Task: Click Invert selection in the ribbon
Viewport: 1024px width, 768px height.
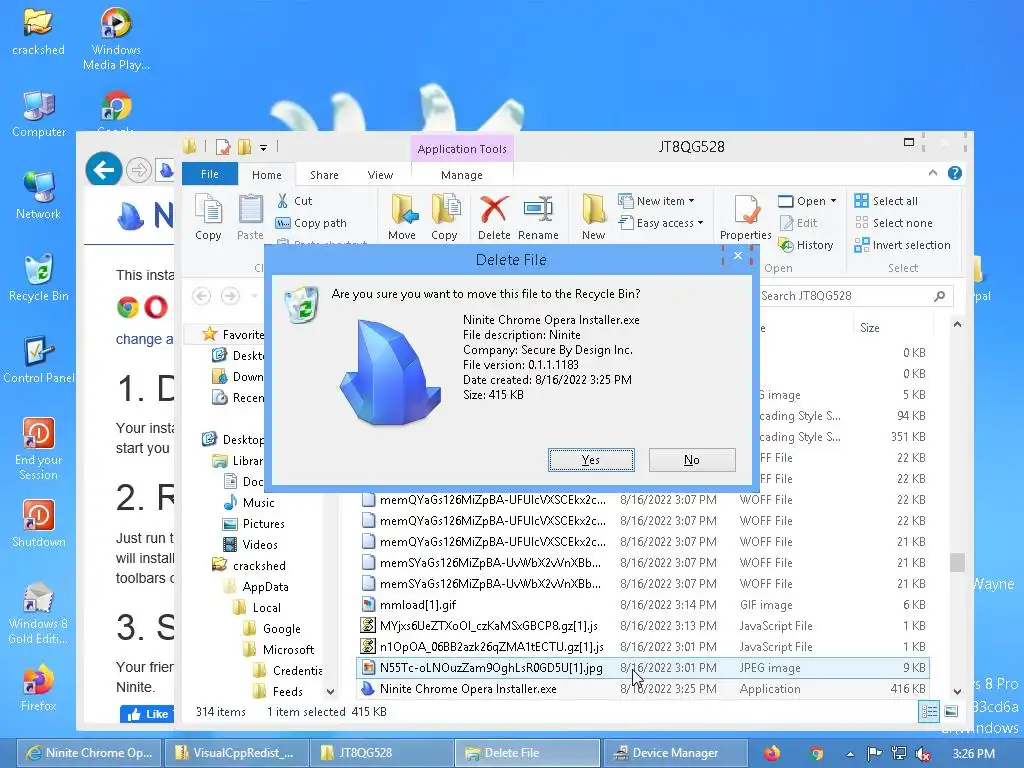Action: pyautogui.click(x=903, y=245)
